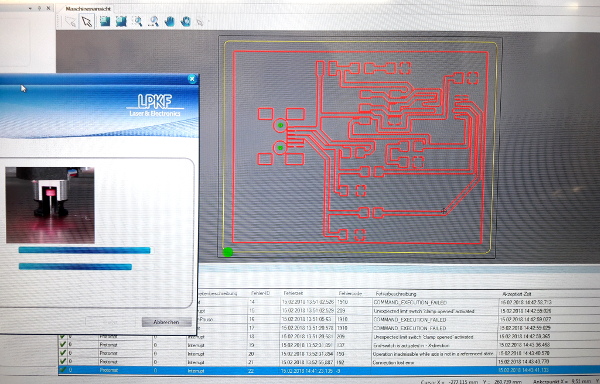600x384 pixels.
Task: Click the Akzeptiert Zeit column header
Action: [x=517, y=294]
